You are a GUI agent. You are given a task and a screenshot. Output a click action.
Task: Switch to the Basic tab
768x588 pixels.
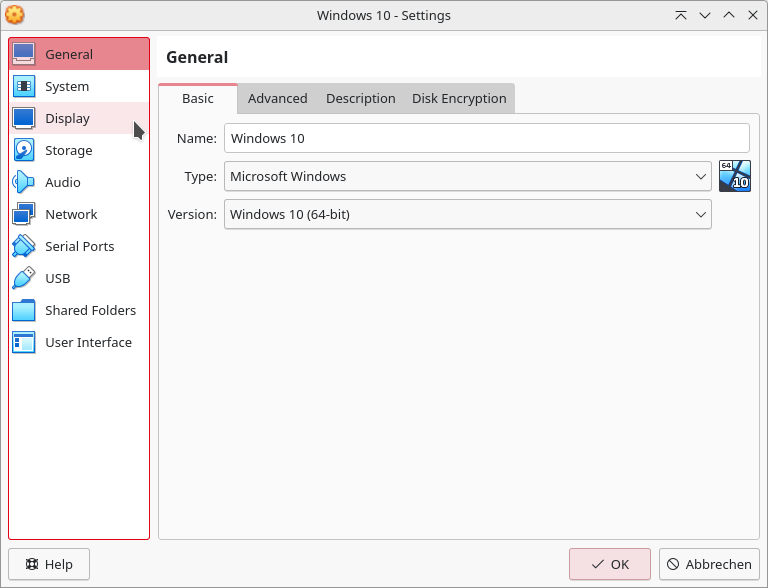tap(198, 98)
